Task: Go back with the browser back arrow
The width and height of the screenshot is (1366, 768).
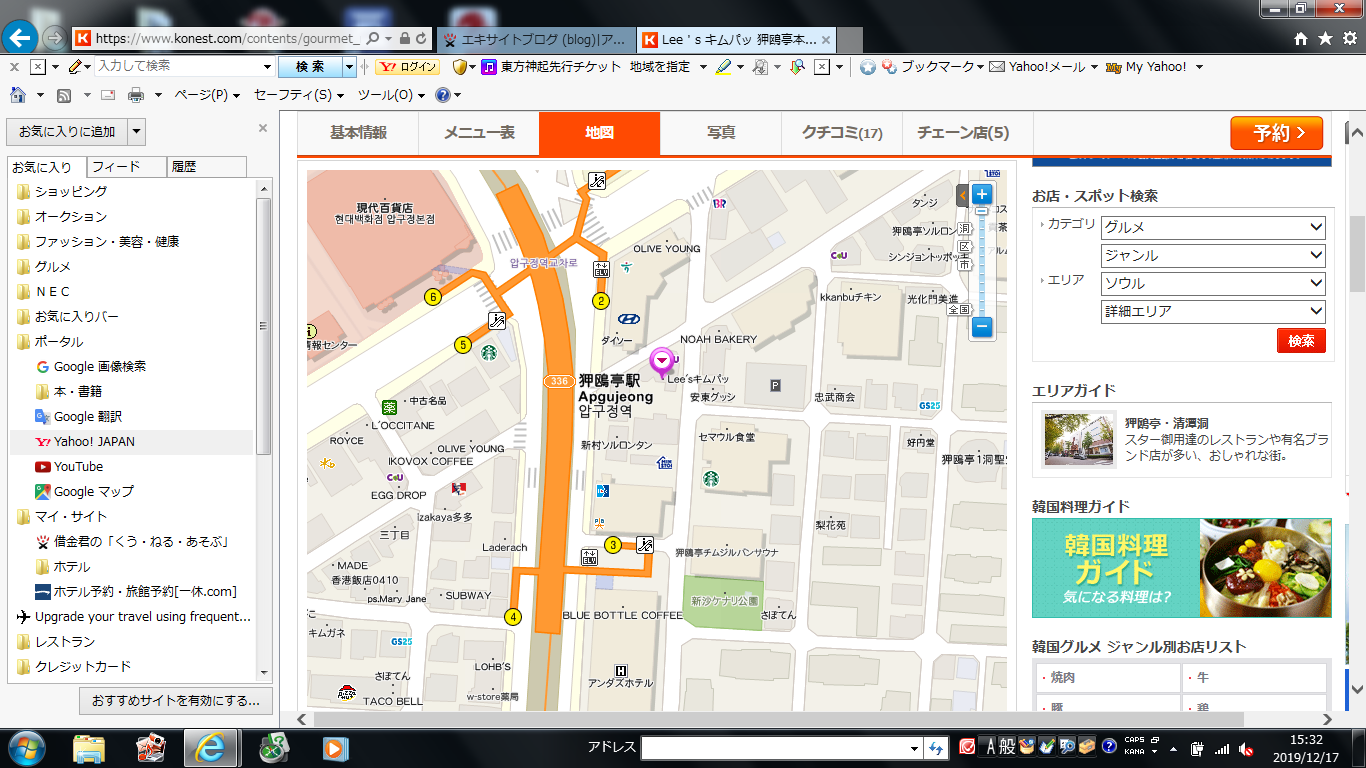Action: coord(21,38)
